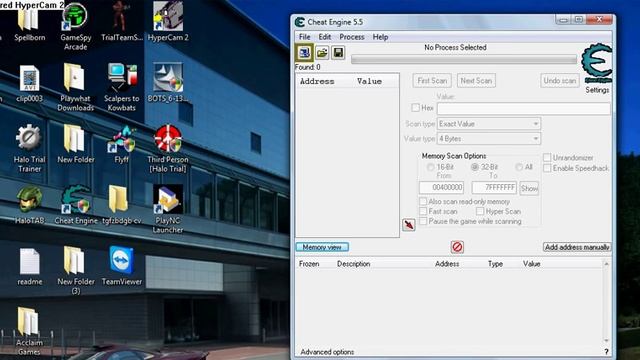640x360 pixels.
Task: Click the Frozen column header
Action: click(309, 264)
